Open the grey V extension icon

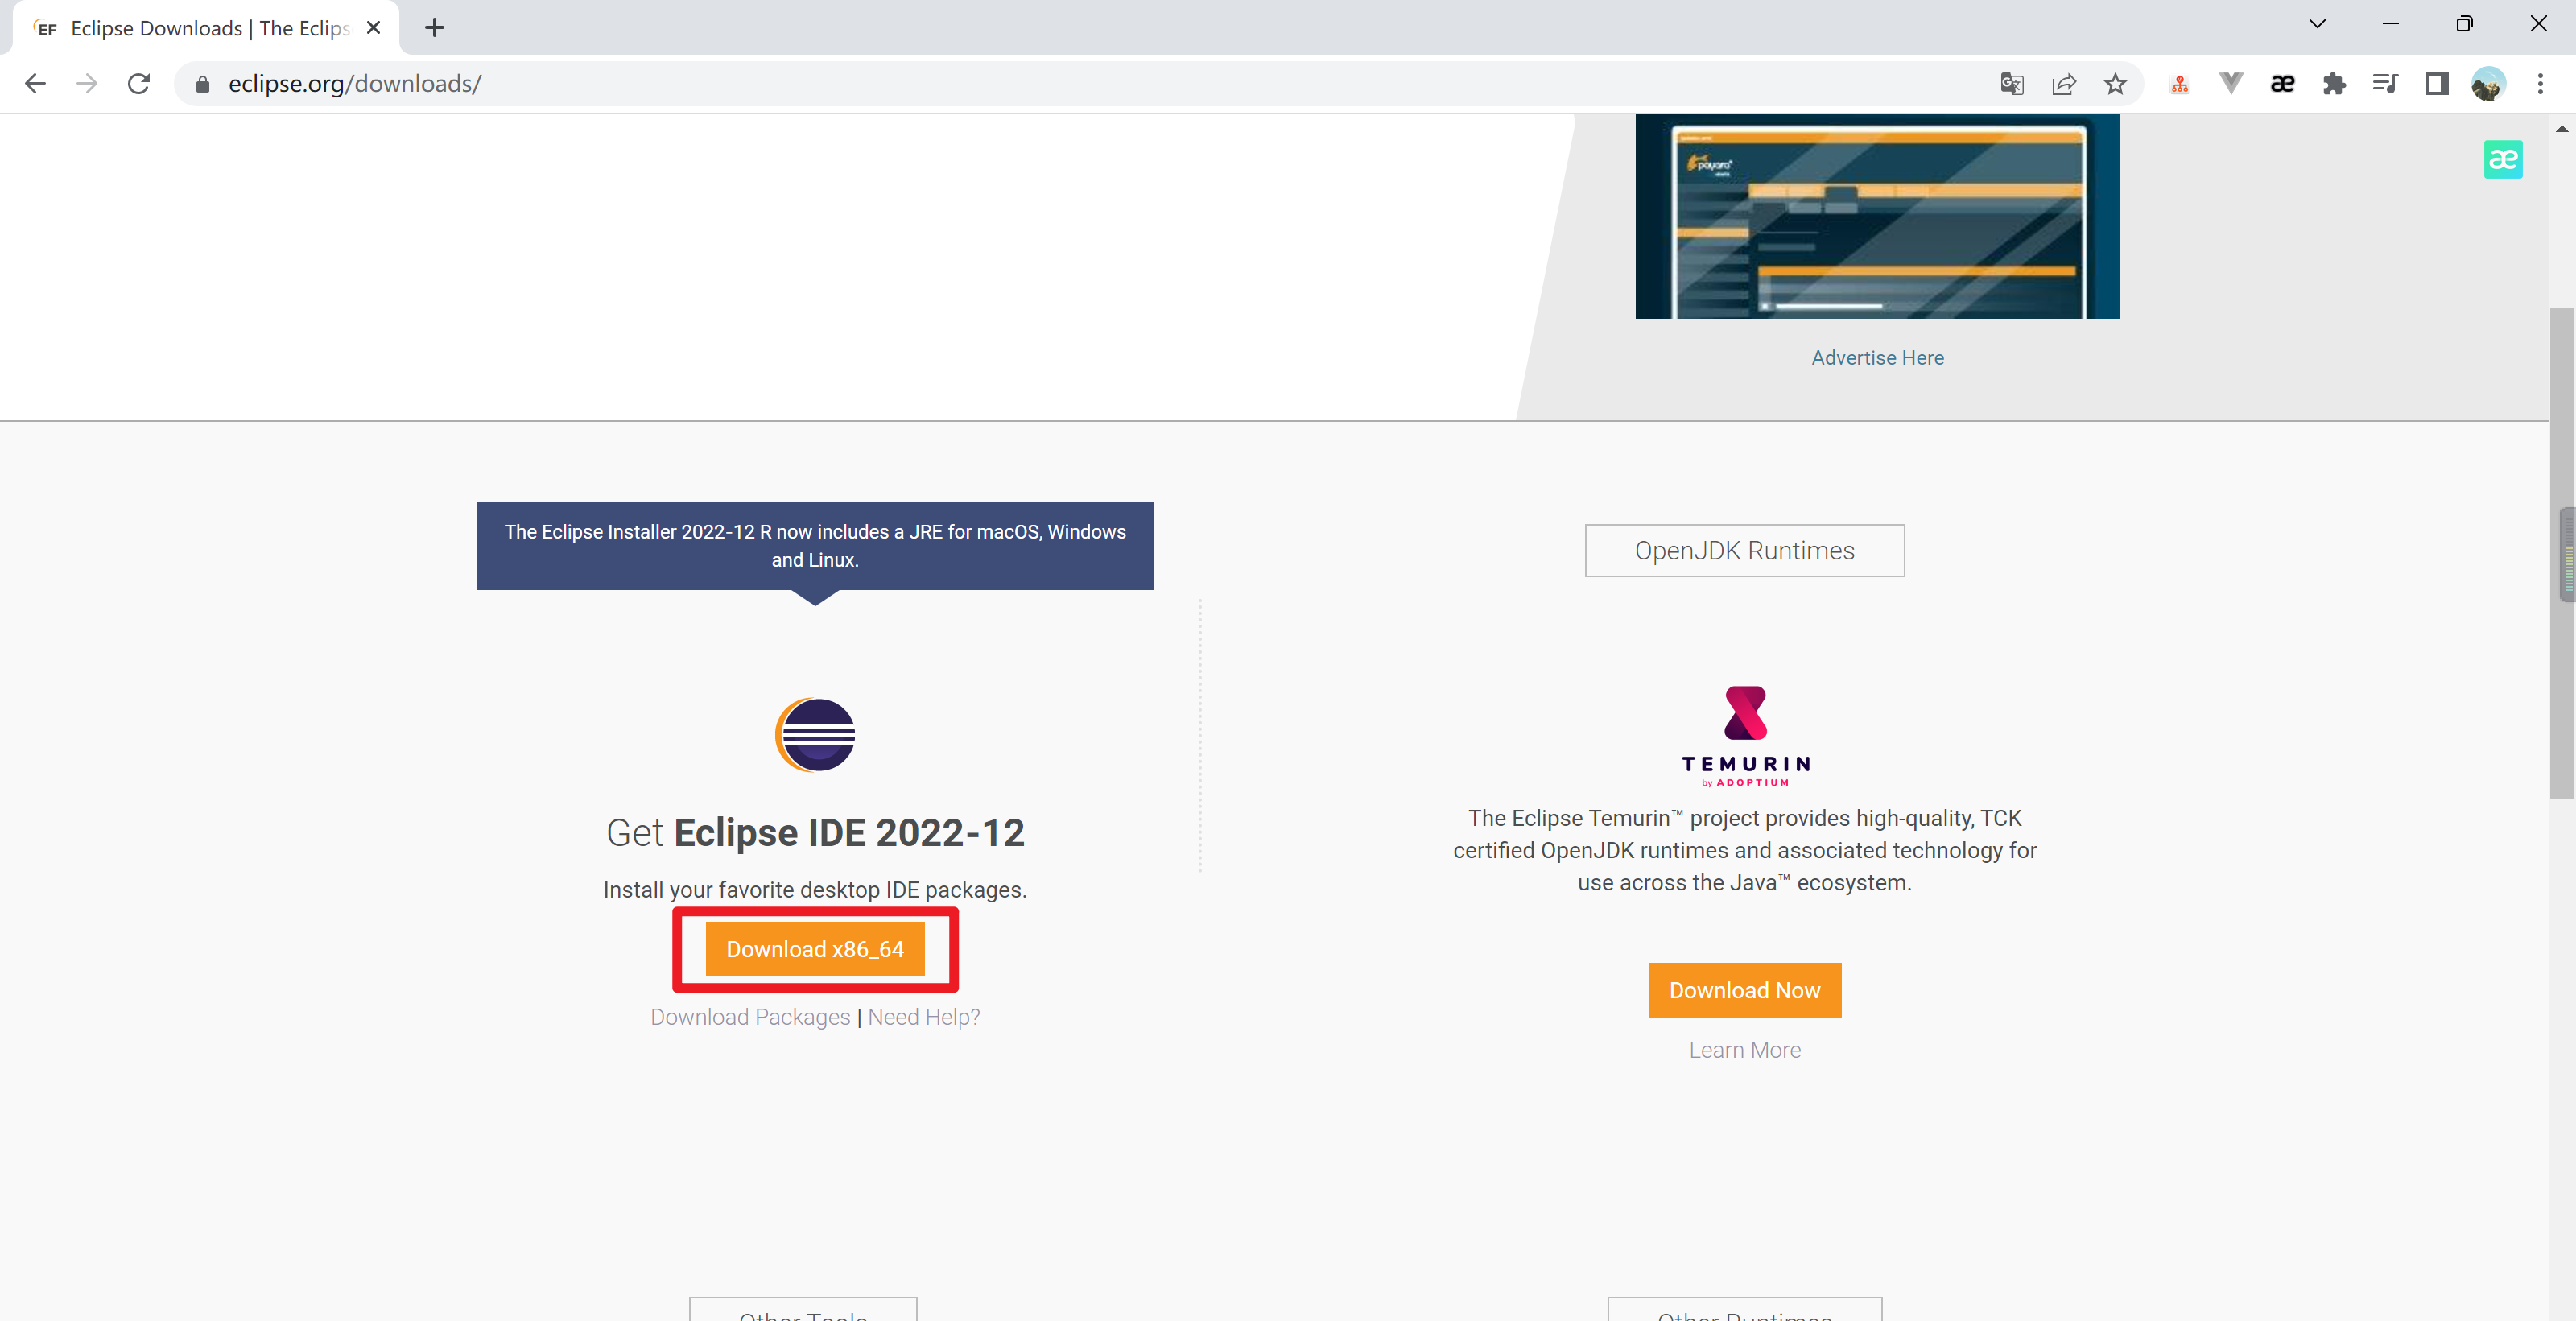click(x=2231, y=84)
